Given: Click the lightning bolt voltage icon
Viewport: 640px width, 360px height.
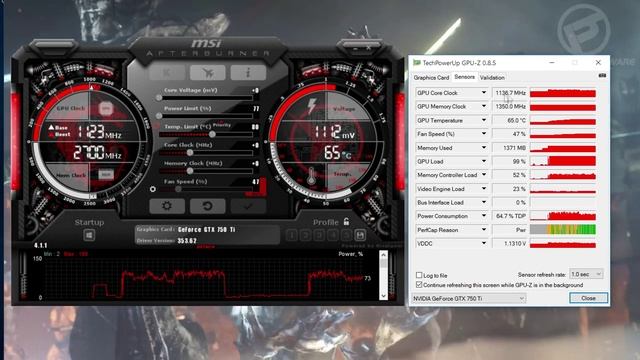Looking at the screenshot, I should [311, 106].
